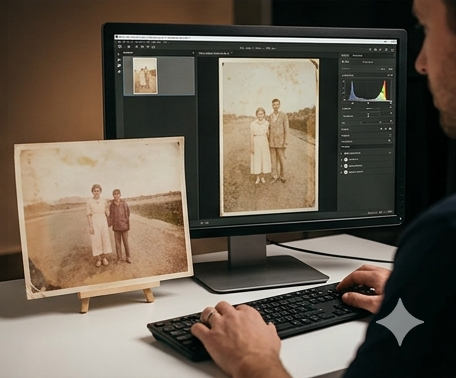The width and height of the screenshot is (456, 378).
Task: Collapse the layer group header arrow
Action: click(341, 153)
